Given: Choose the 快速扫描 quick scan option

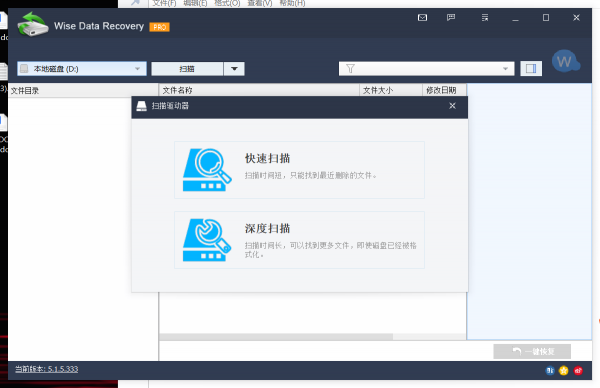Looking at the screenshot, I should click(299, 170).
